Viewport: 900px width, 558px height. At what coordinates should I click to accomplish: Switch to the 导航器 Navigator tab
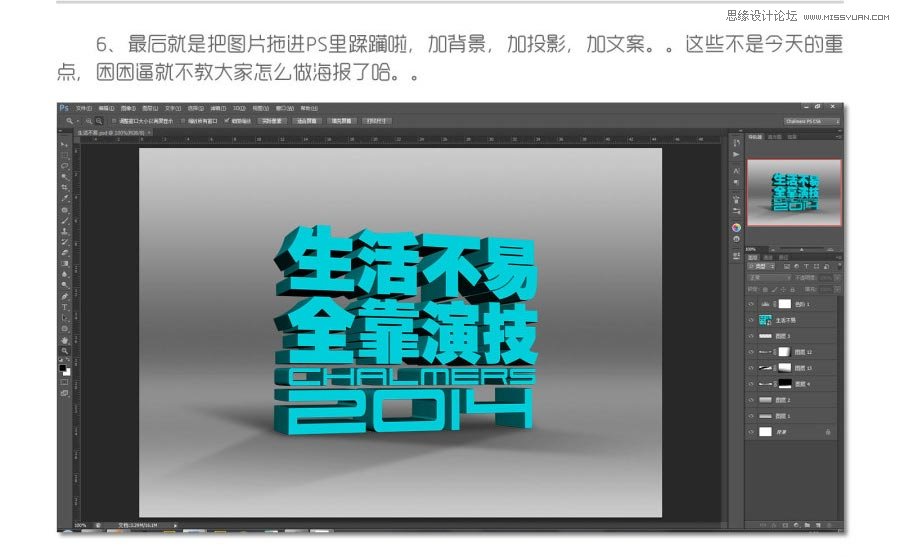click(x=755, y=137)
